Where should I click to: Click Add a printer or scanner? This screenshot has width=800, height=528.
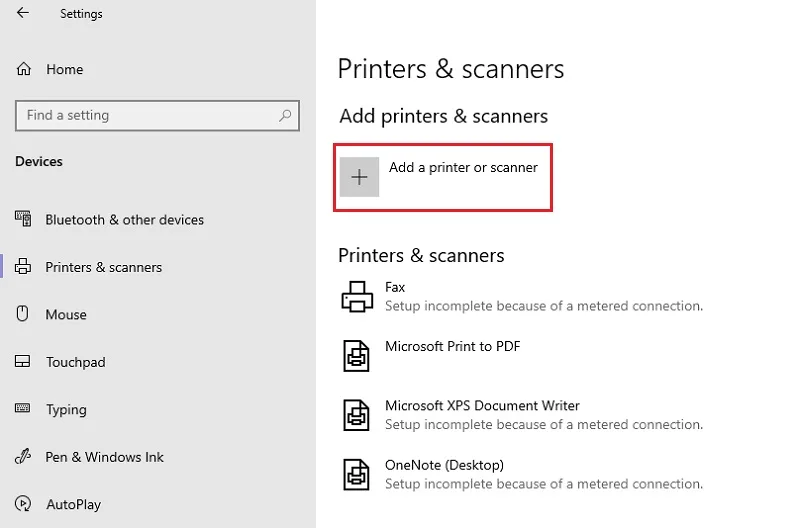[463, 167]
